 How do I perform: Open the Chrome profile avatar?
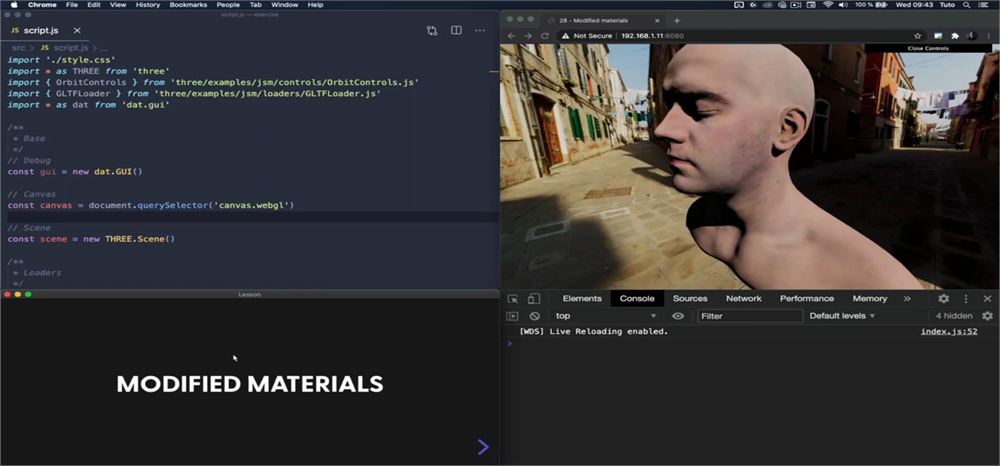pos(971,36)
